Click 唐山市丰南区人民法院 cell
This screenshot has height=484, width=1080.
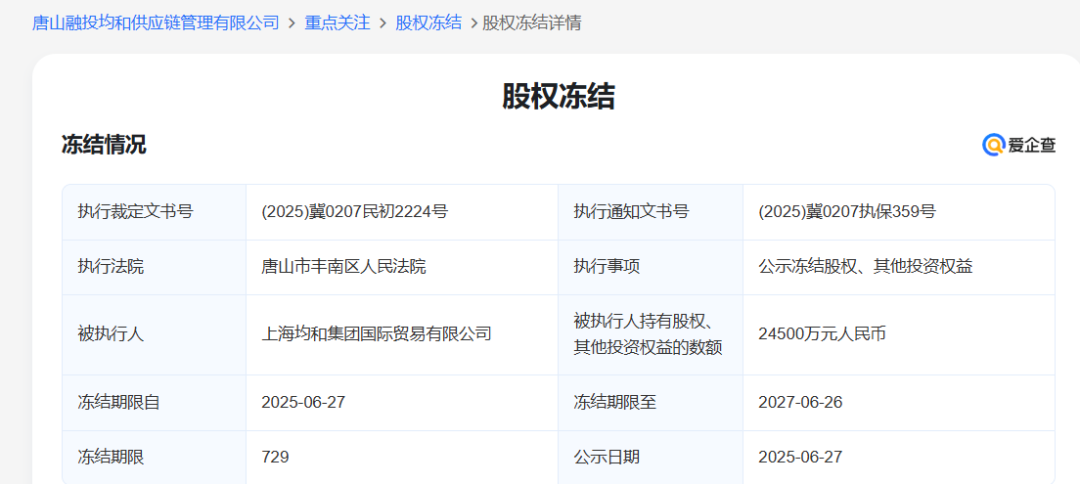coord(344,266)
